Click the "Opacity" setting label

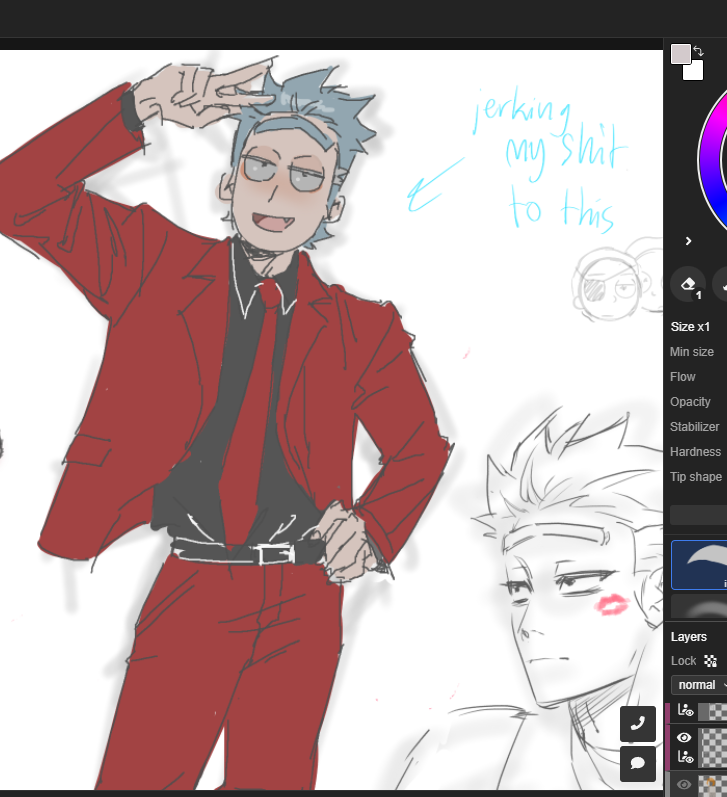690,402
